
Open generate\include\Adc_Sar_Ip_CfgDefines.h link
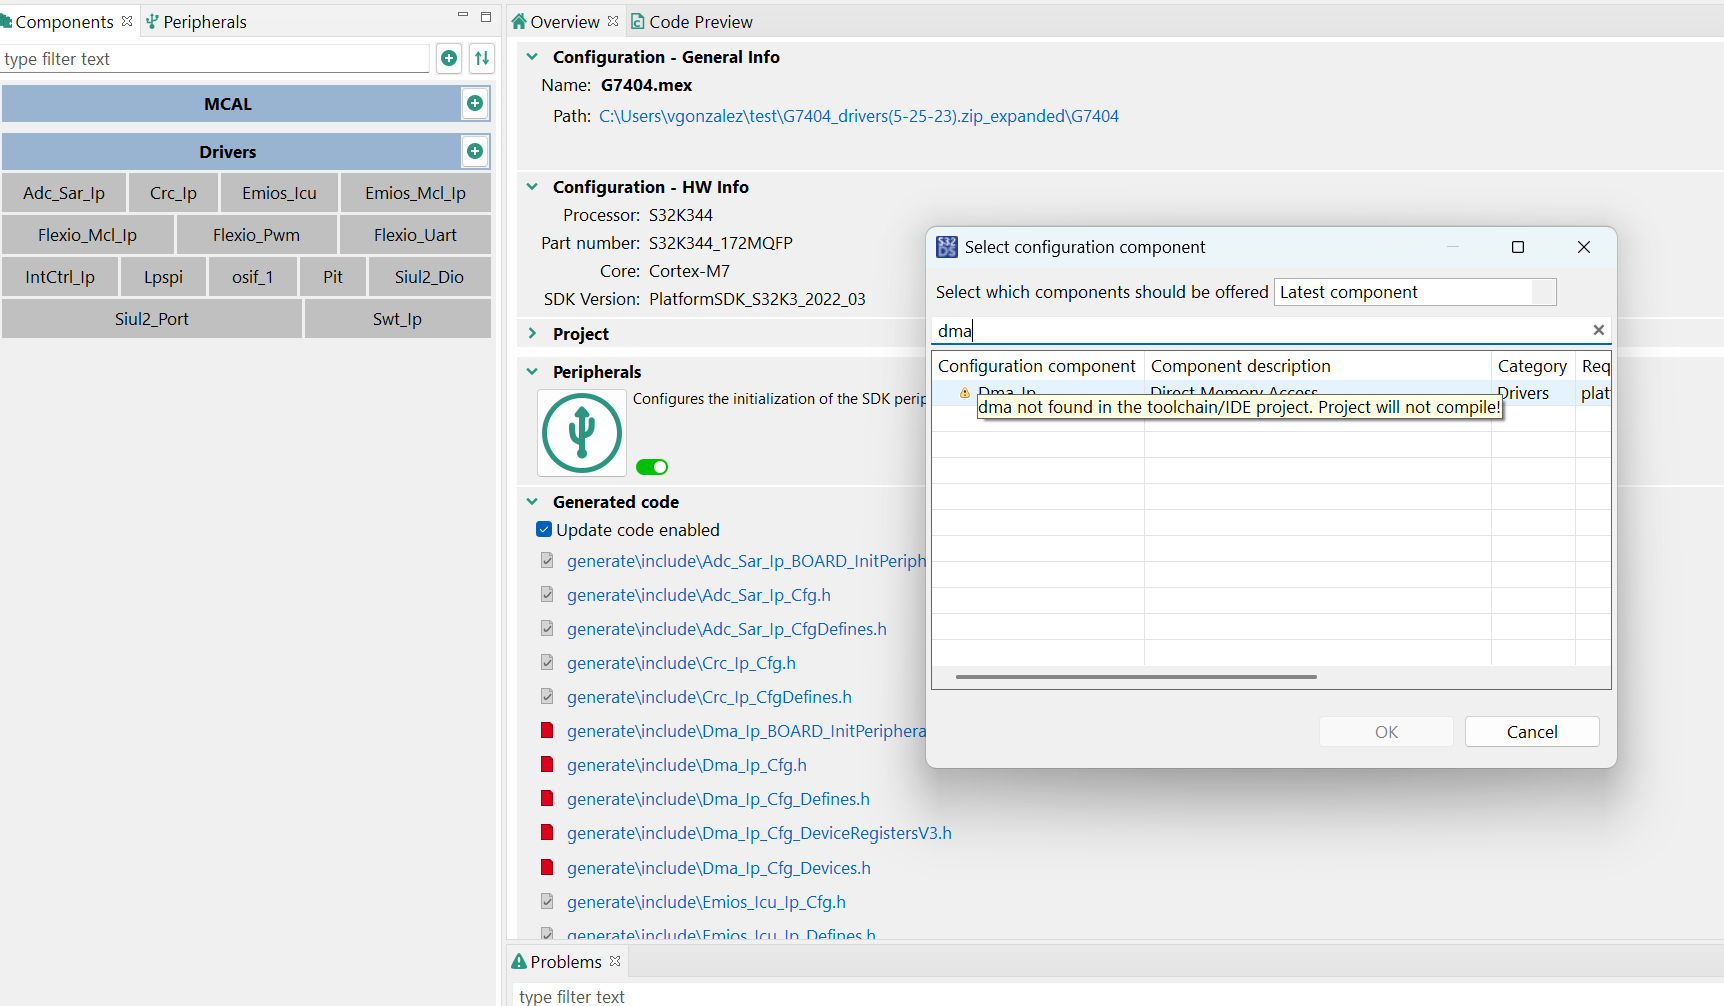click(727, 629)
